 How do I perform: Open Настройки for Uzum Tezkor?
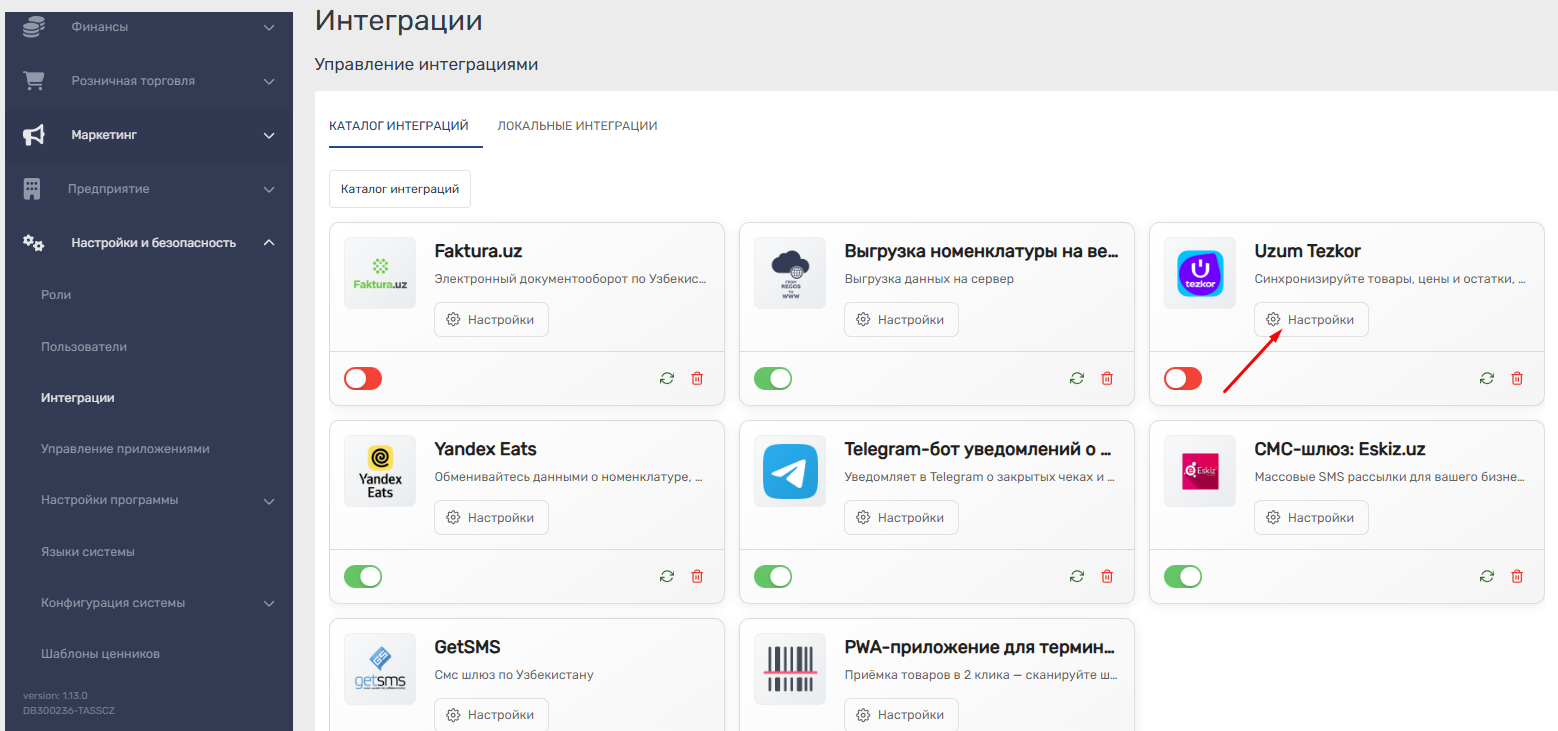click(x=1311, y=319)
